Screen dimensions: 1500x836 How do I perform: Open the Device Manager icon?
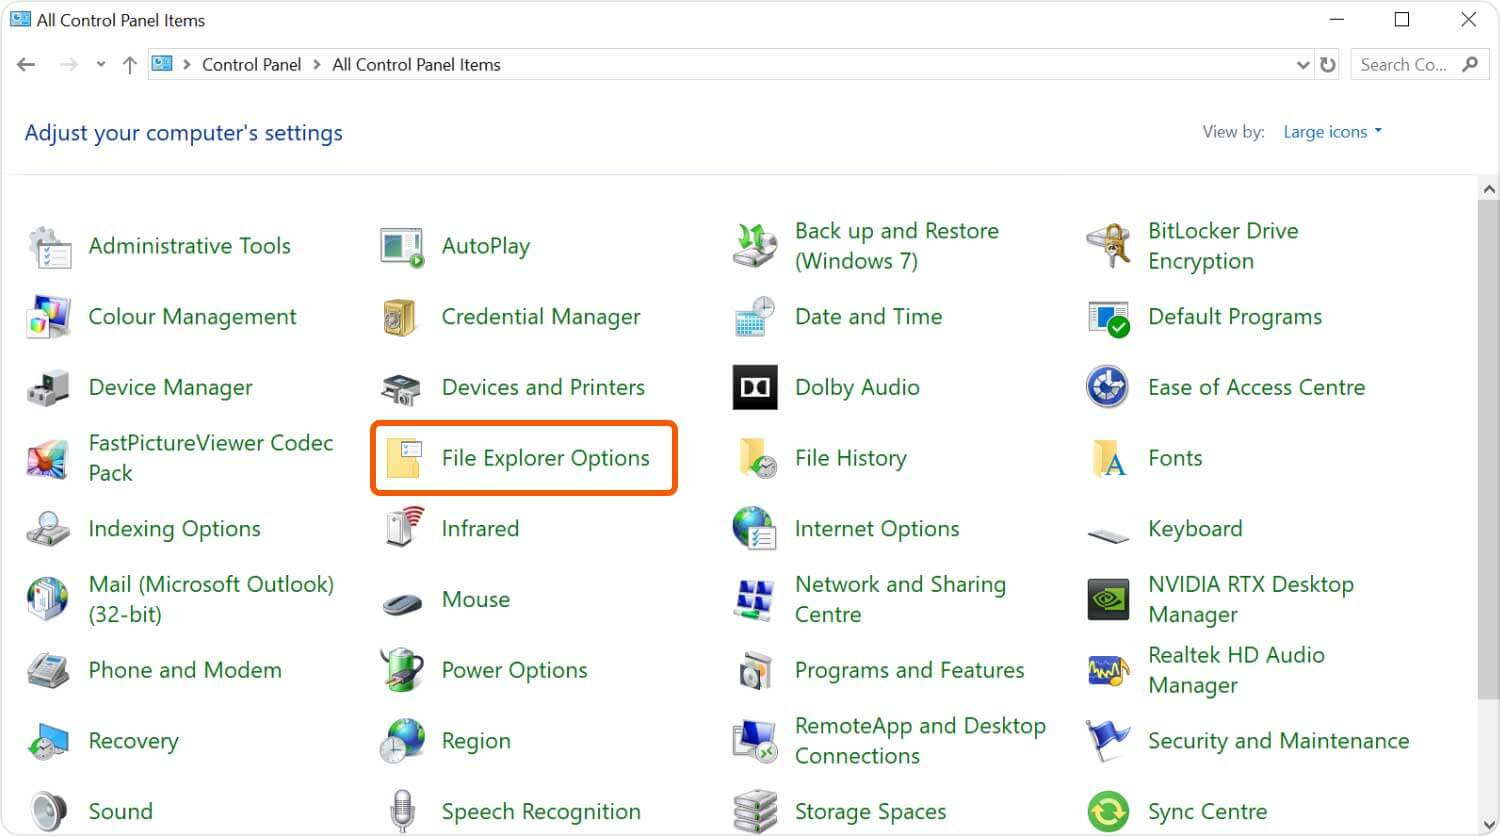49,388
